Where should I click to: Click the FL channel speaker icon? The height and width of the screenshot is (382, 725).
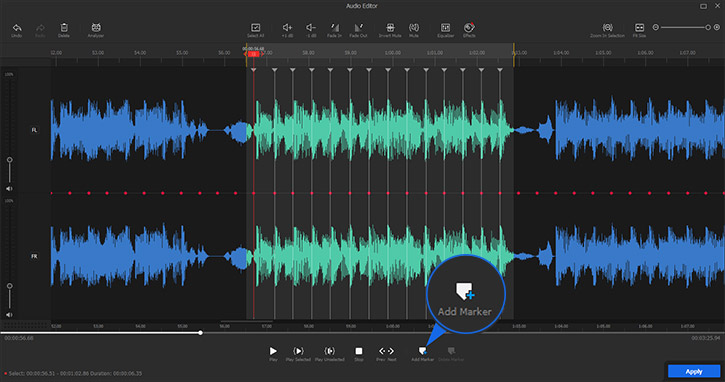click(9, 189)
